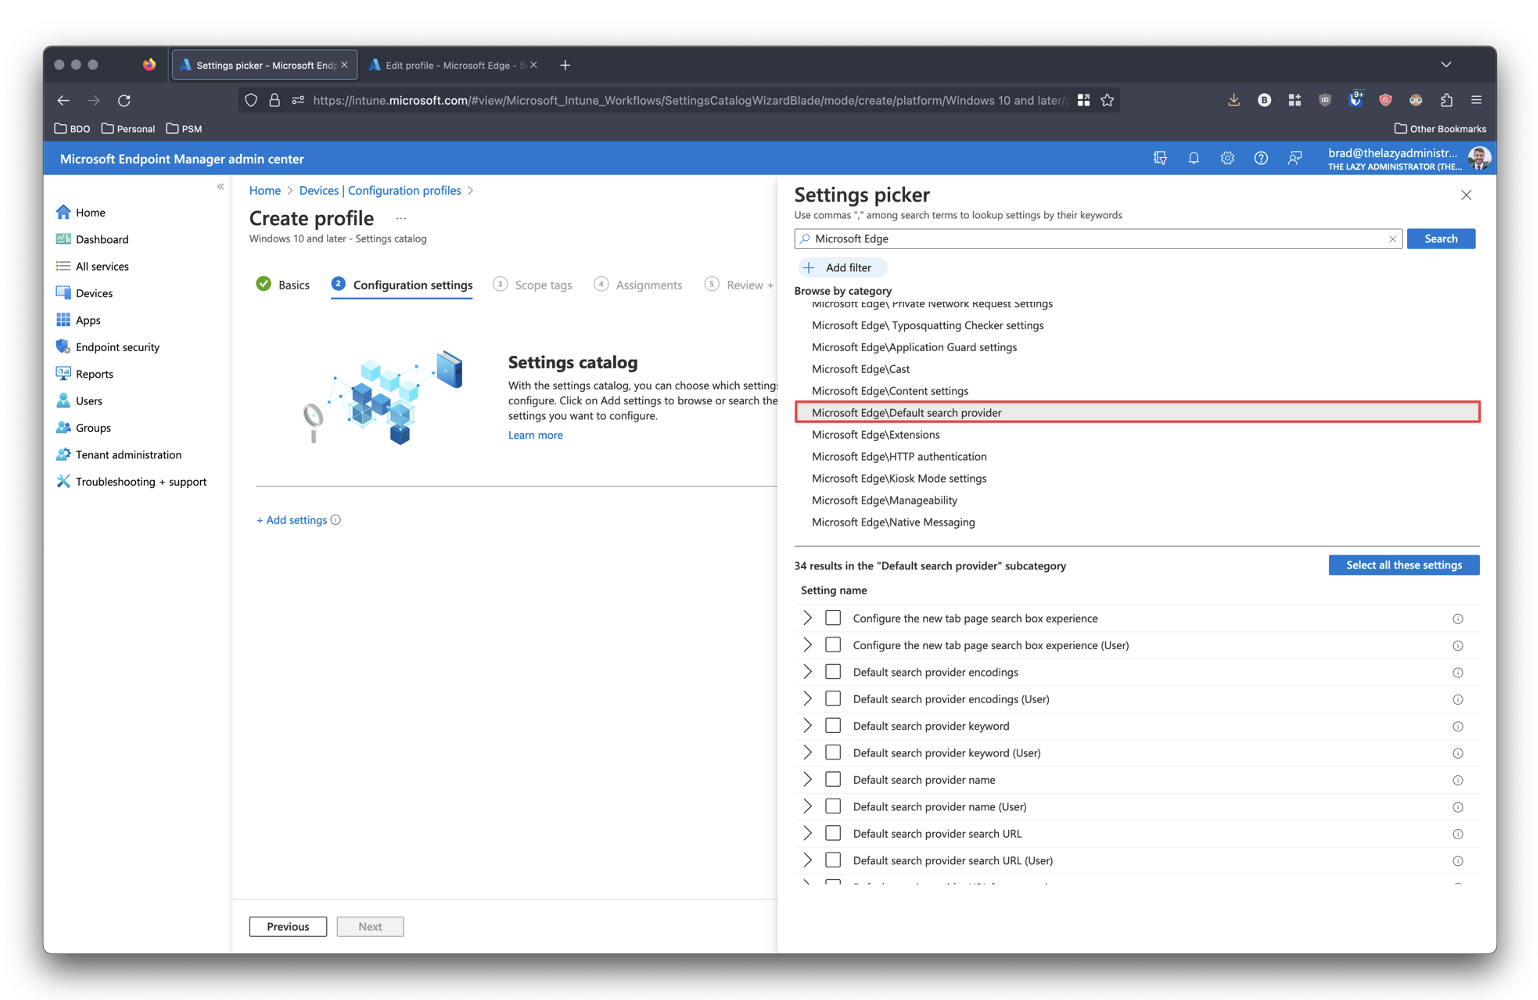Click the blue Search button
This screenshot has height=1000, width=1538.
(1441, 239)
